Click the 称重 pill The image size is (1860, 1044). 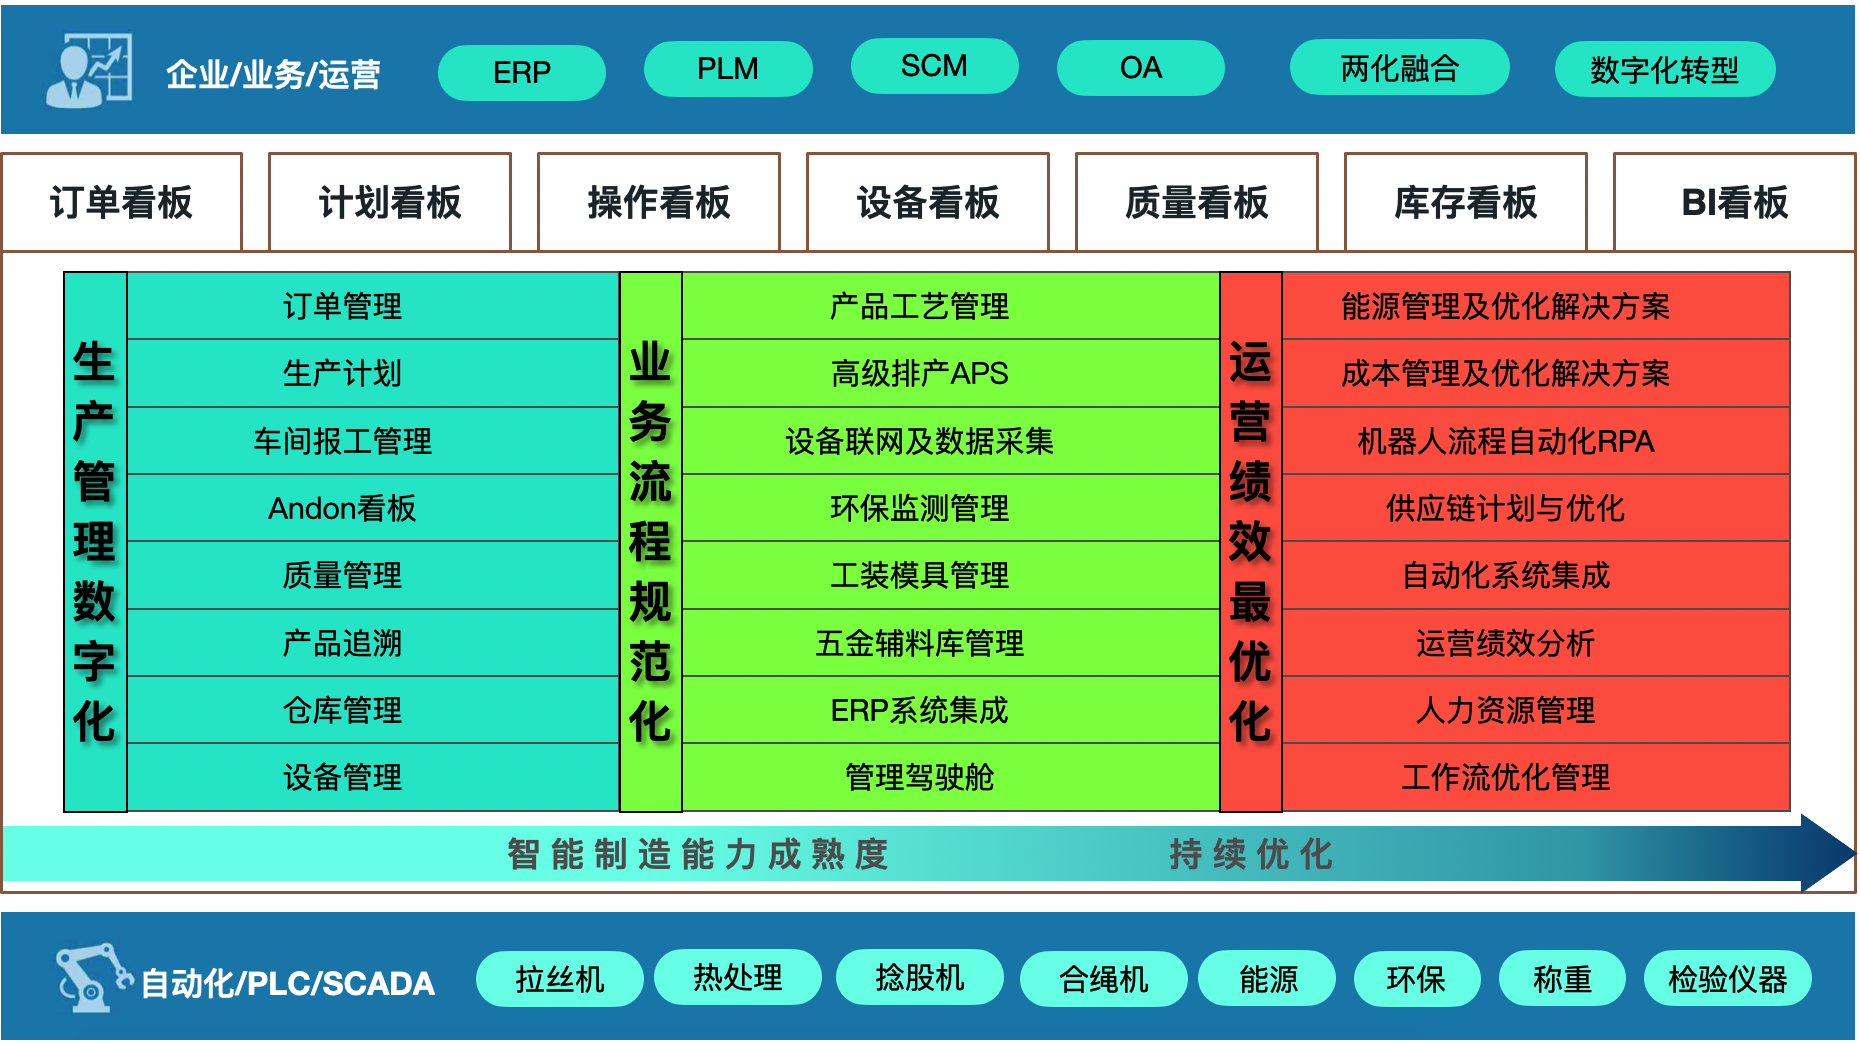click(x=1562, y=978)
